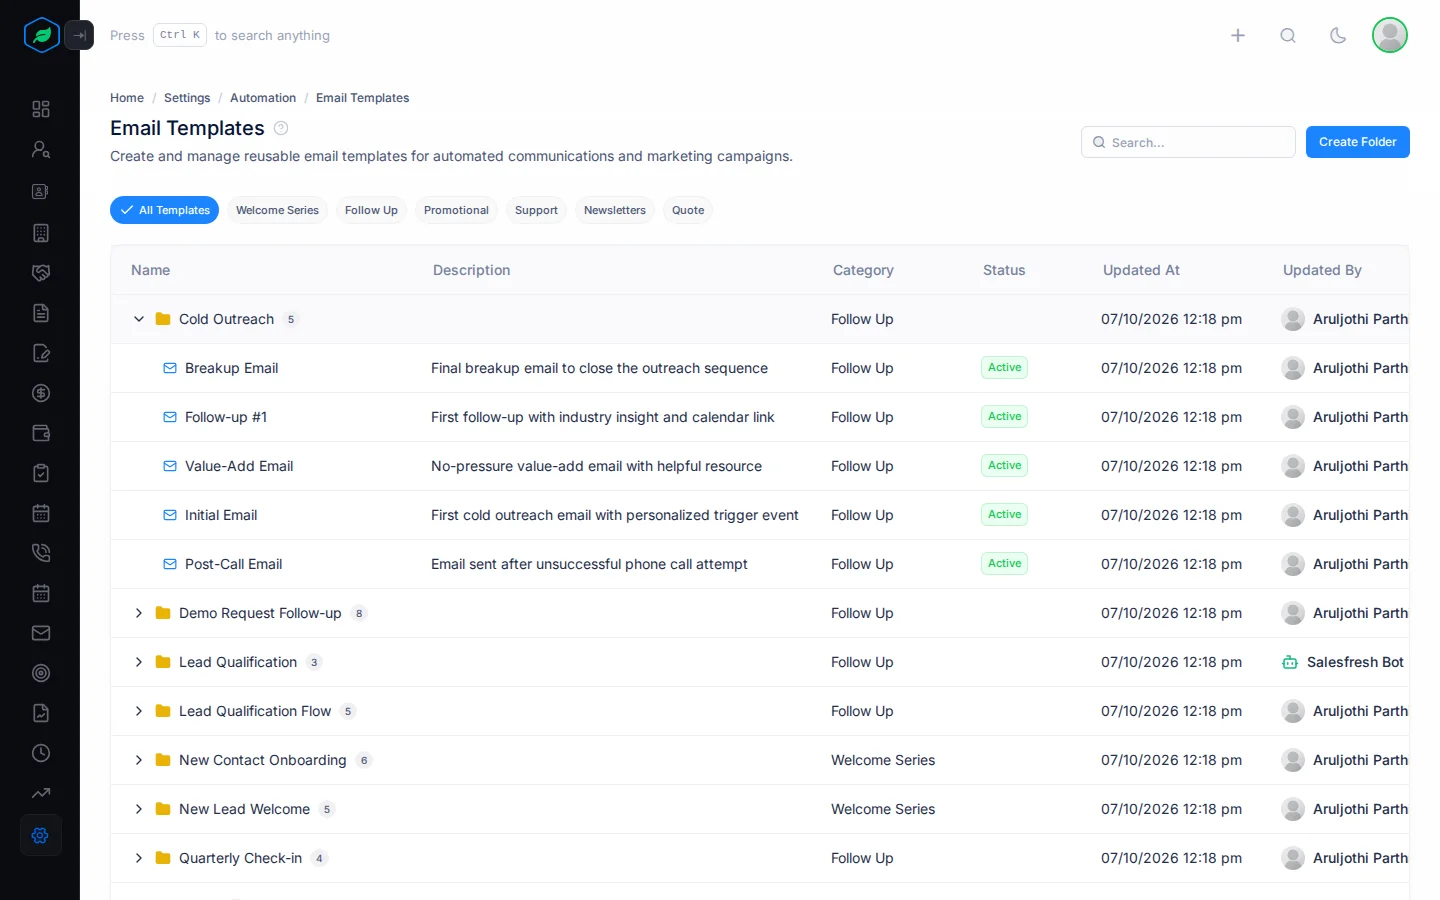
Task: Open the blue settings gear icon
Action: pos(41,835)
